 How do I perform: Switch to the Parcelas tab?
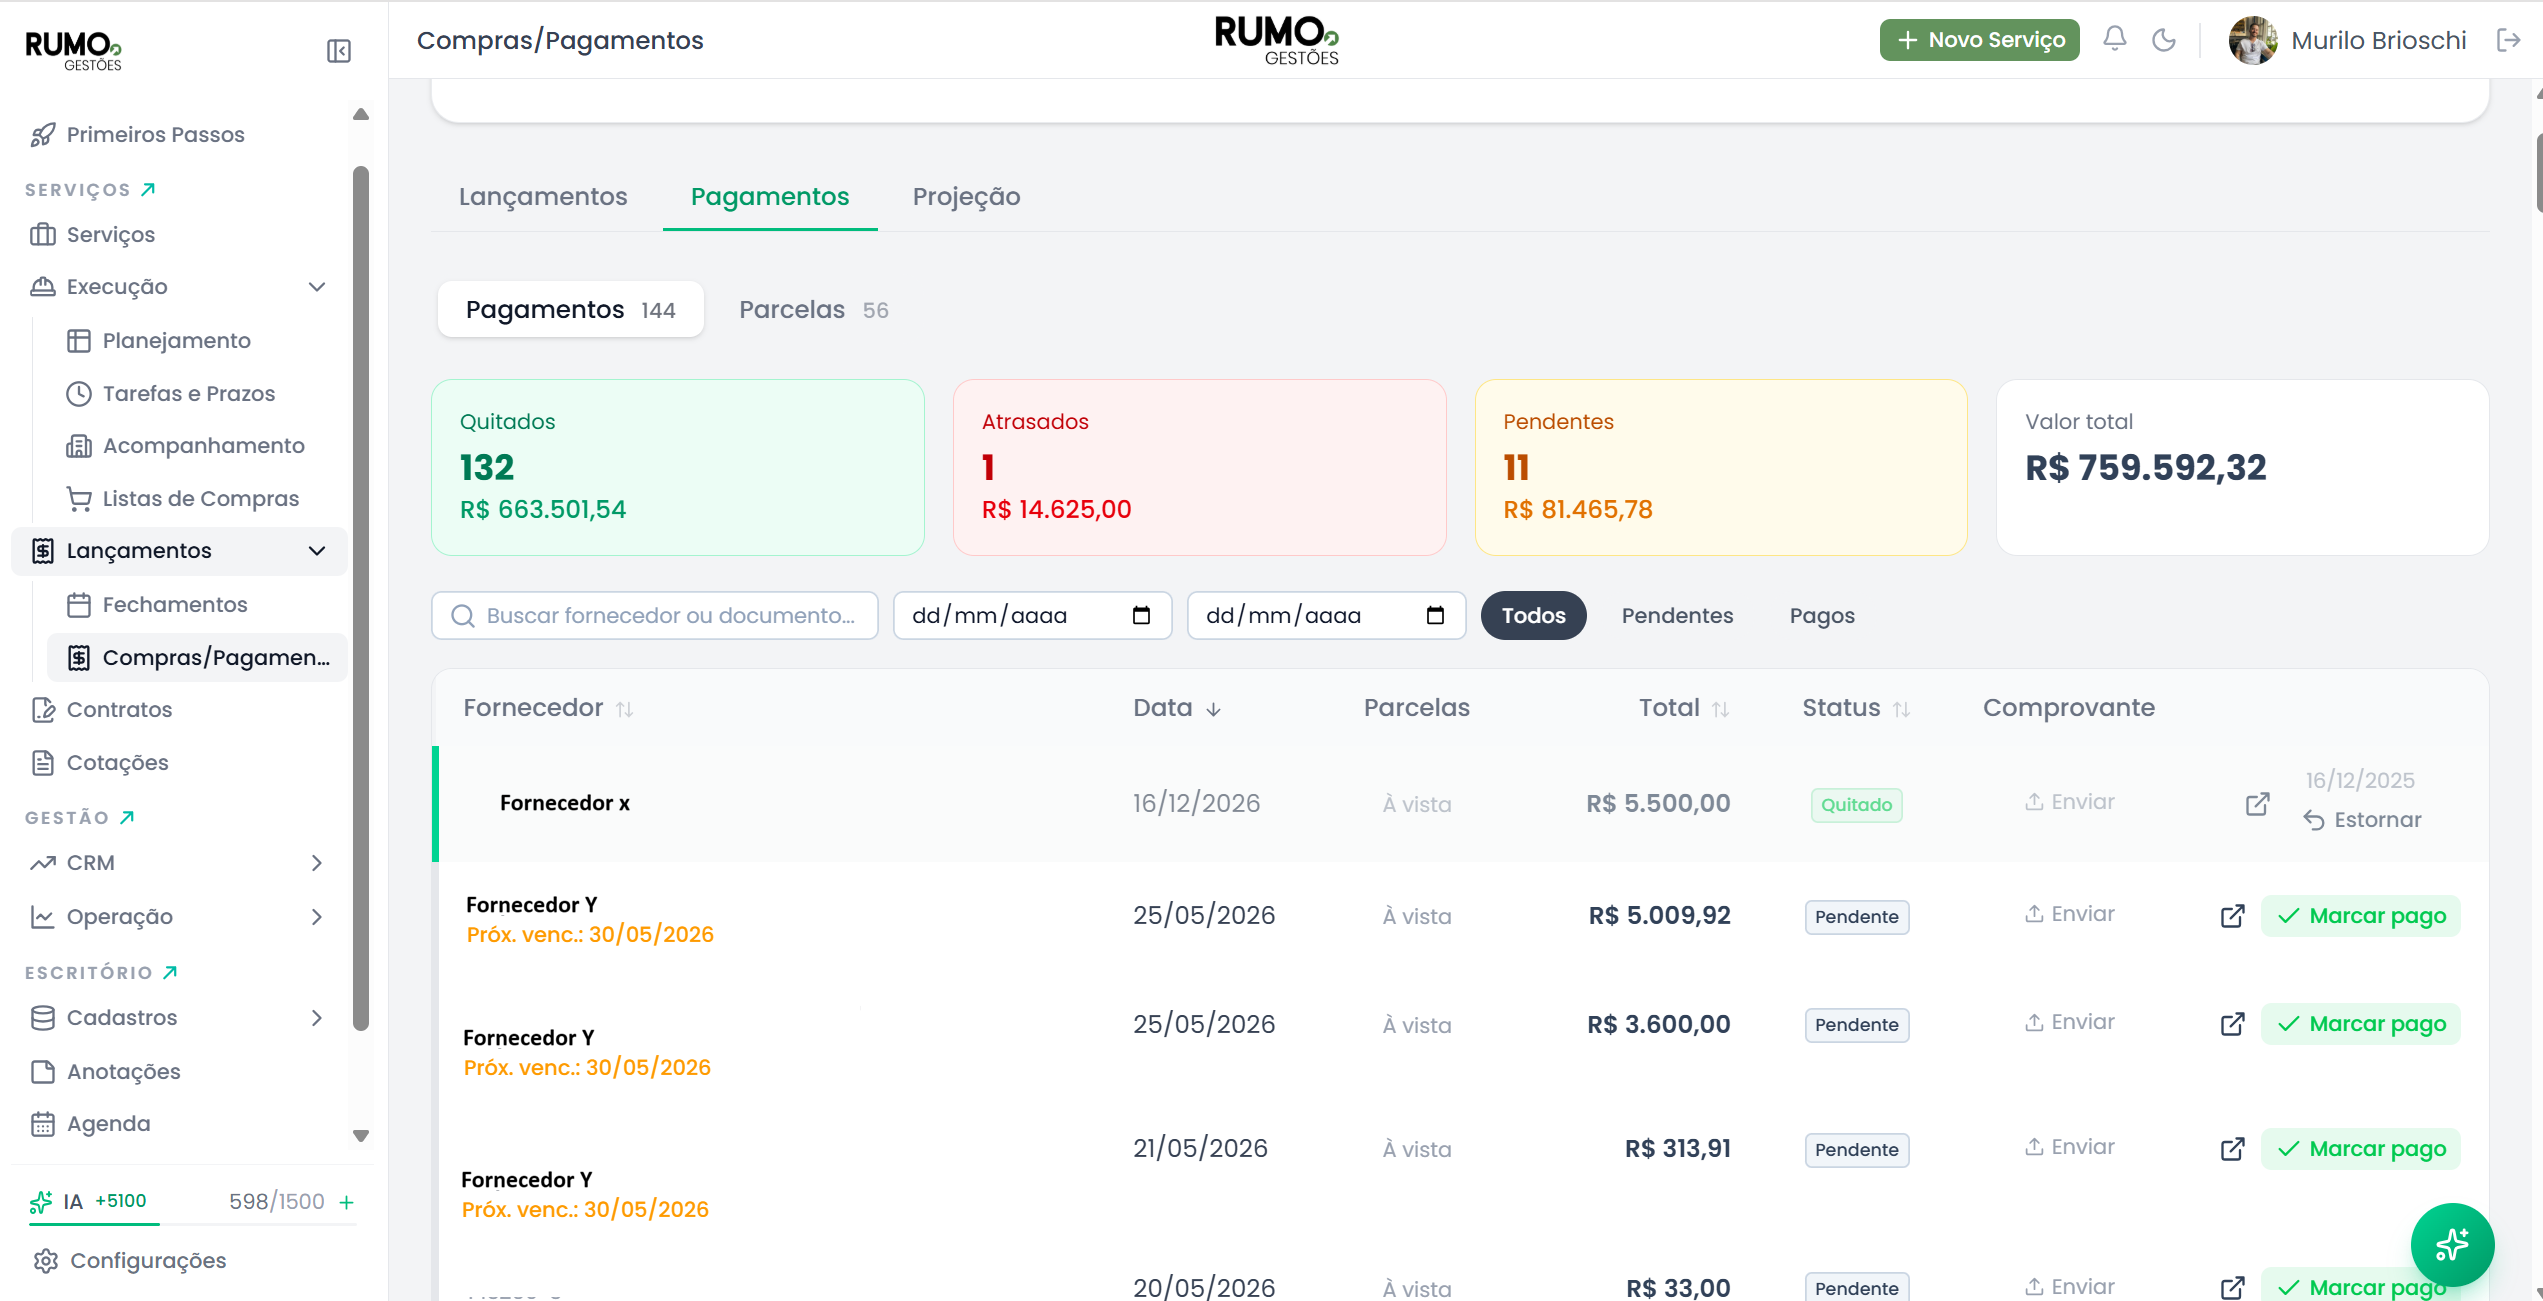(x=813, y=310)
